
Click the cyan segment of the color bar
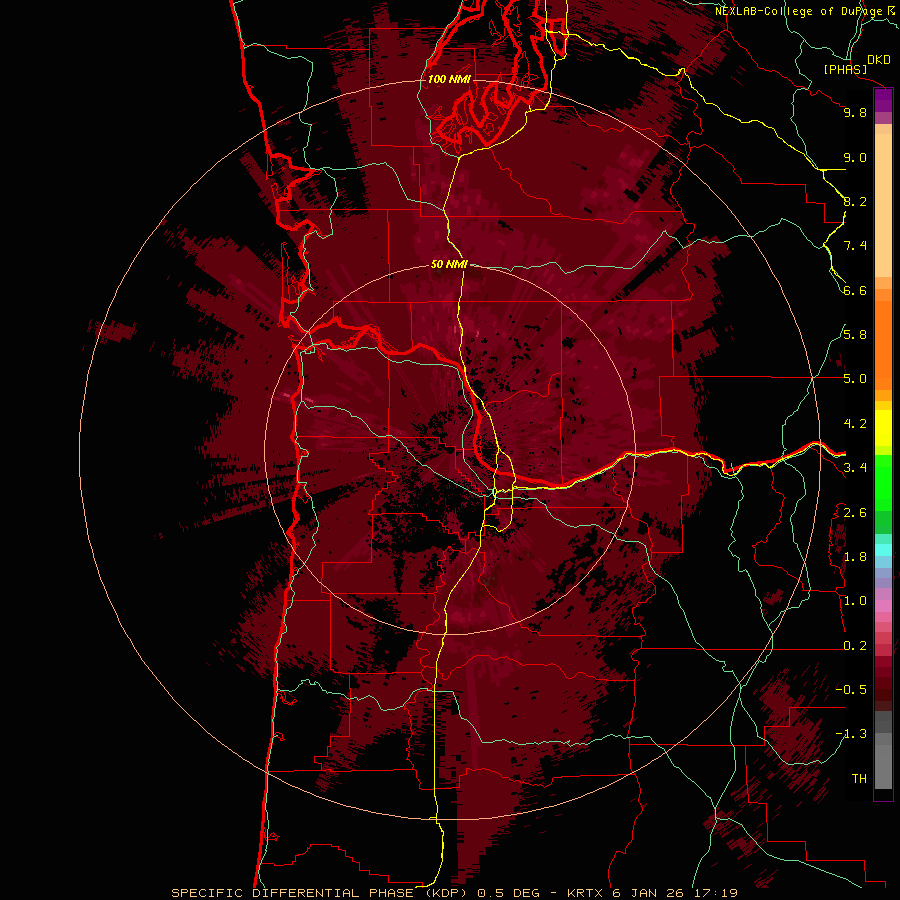pos(883,550)
